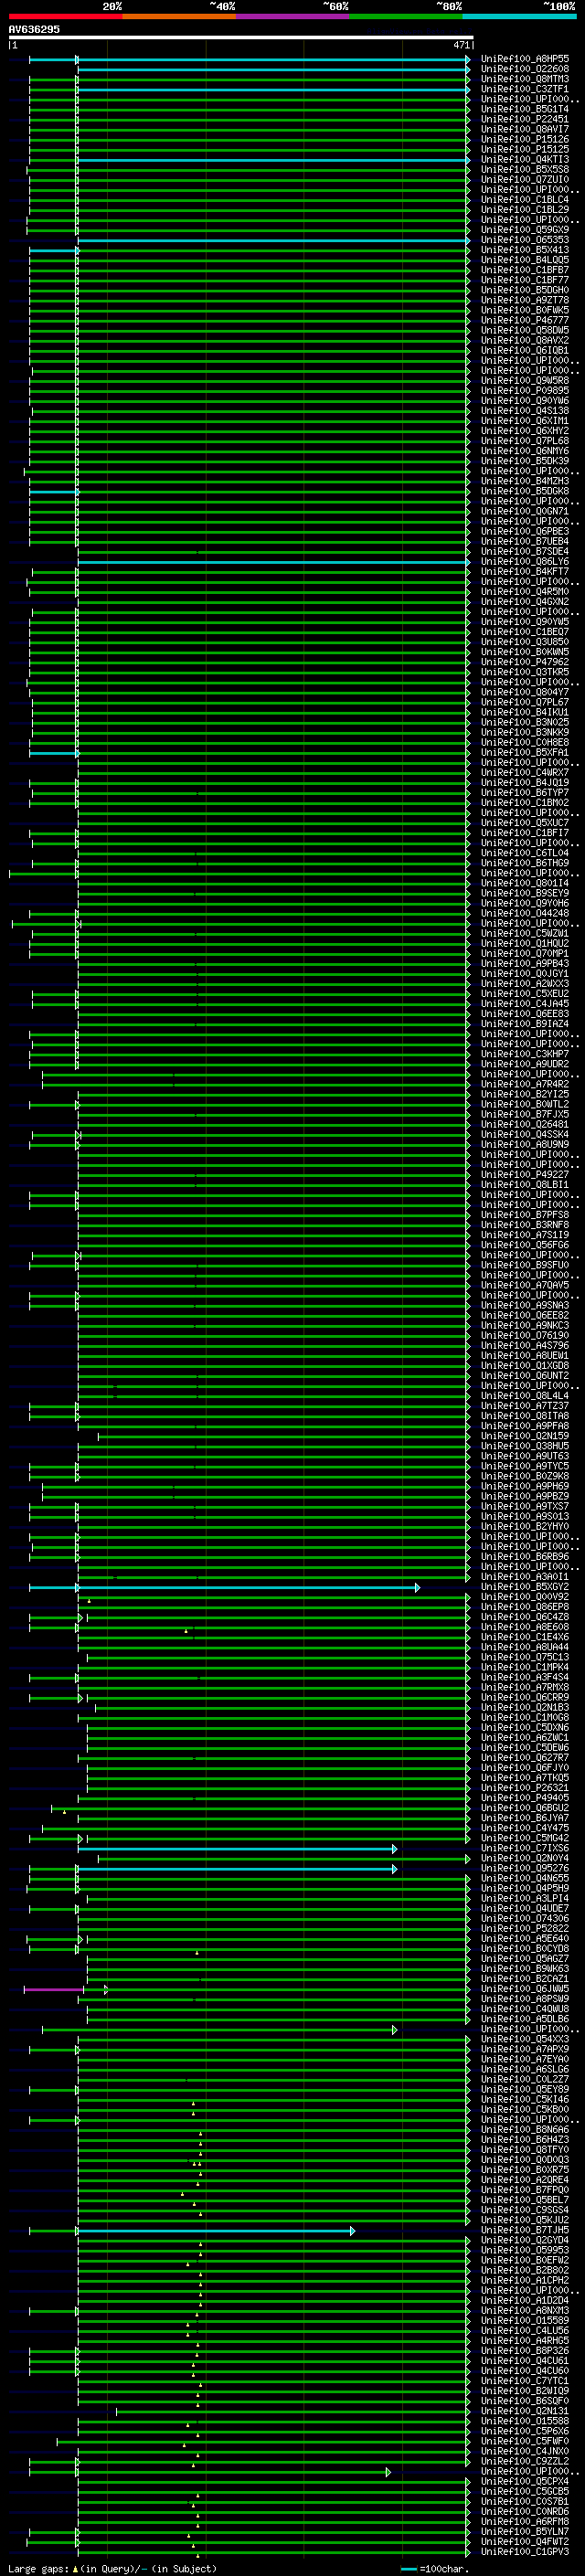Select the UniRef100_Q5CPX4 entry
This screenshot has width=585, height=2576.
point(525,2481)
